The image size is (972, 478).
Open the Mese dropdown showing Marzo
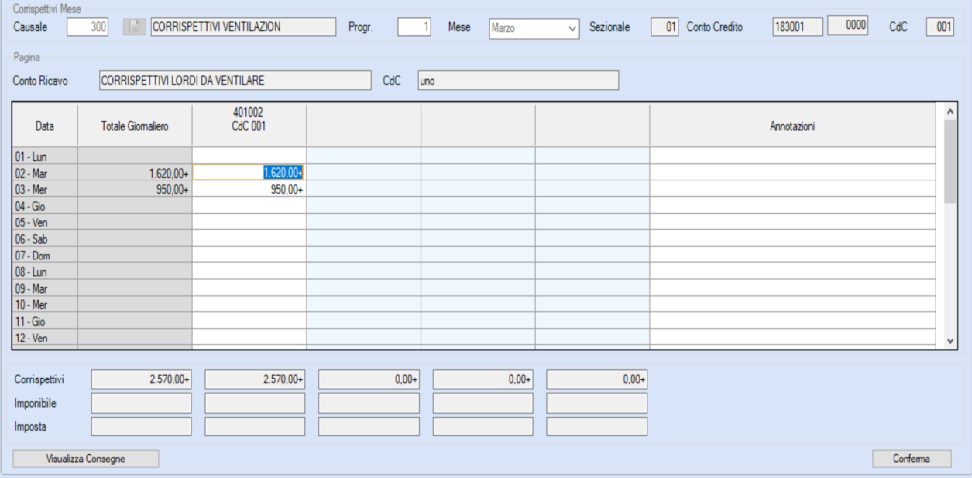[x=534, y=28]
